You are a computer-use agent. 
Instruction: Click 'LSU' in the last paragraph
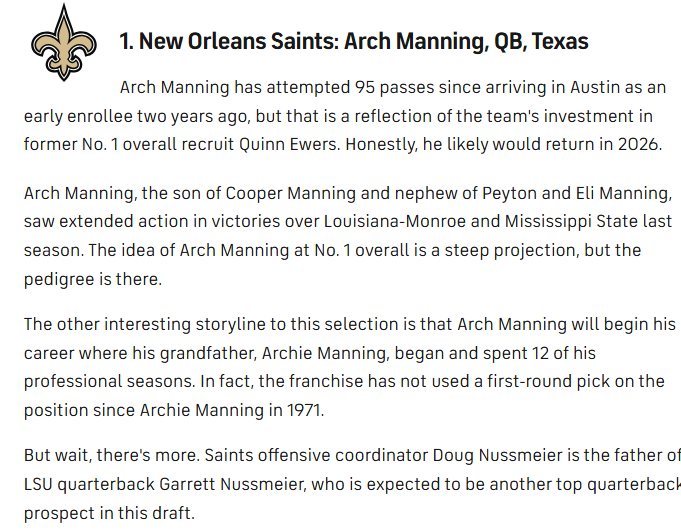[x=41, y=484]
